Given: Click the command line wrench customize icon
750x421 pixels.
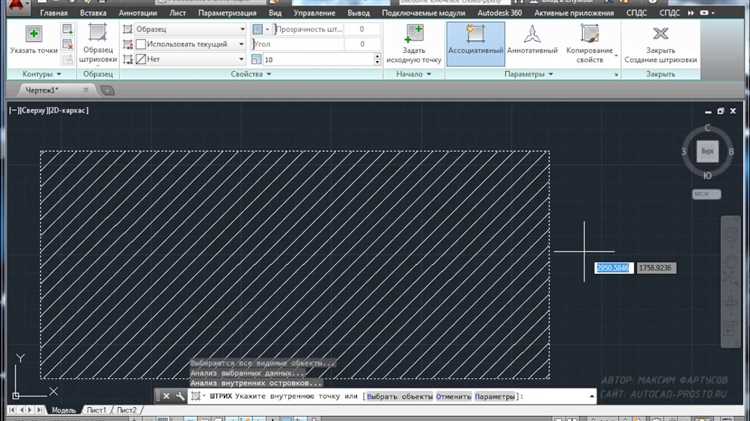Looking at the screenshot, I should pyautogui.click(x=180, y=396).
